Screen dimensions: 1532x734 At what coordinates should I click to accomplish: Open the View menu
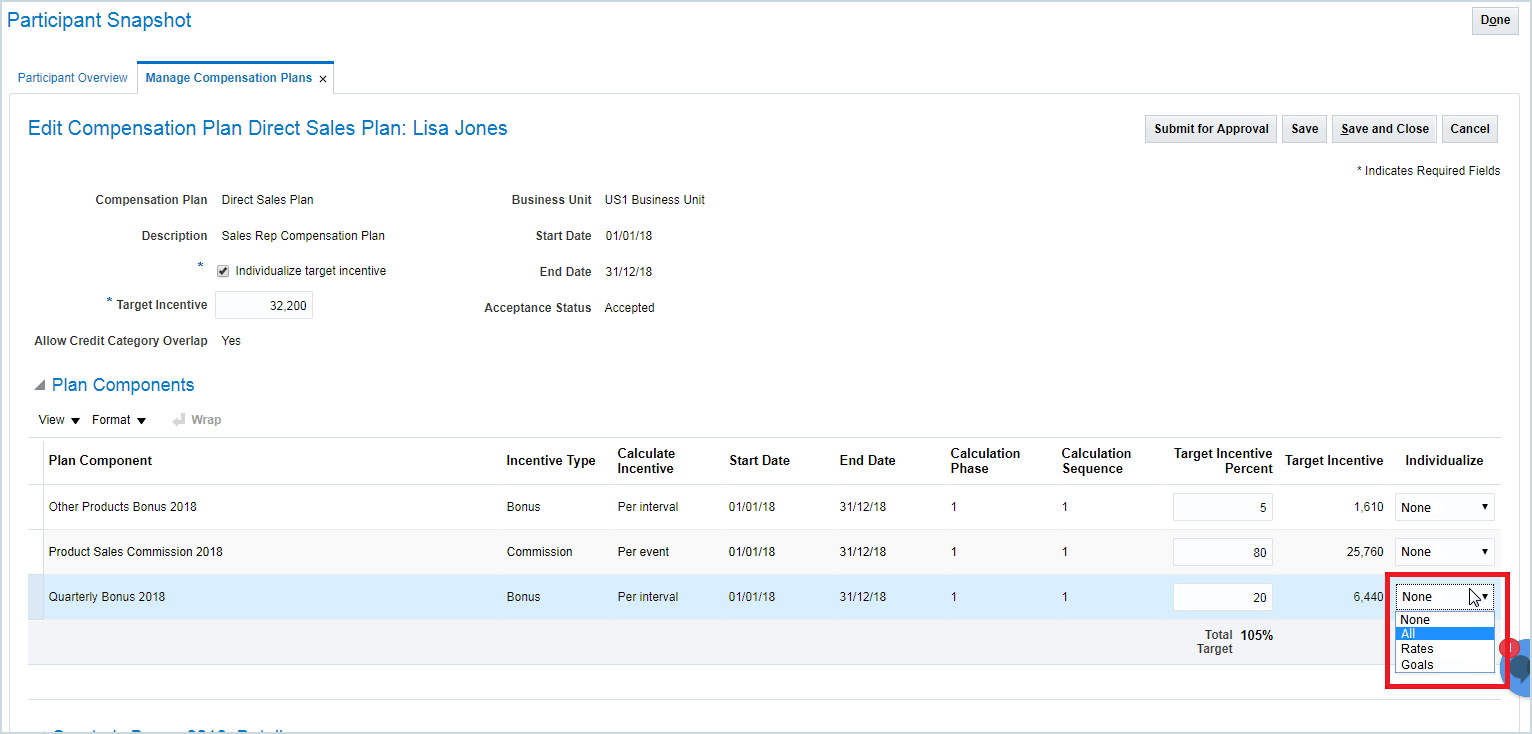pos(59,420)
